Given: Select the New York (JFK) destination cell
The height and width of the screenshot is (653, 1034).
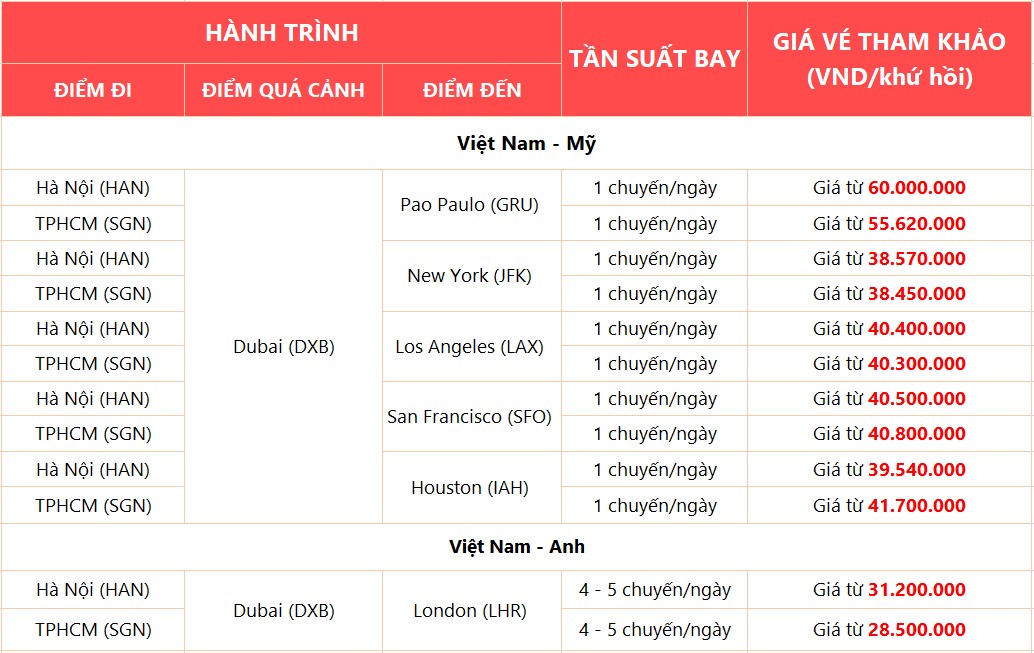Looking at the screenshot, I should 471,276.
